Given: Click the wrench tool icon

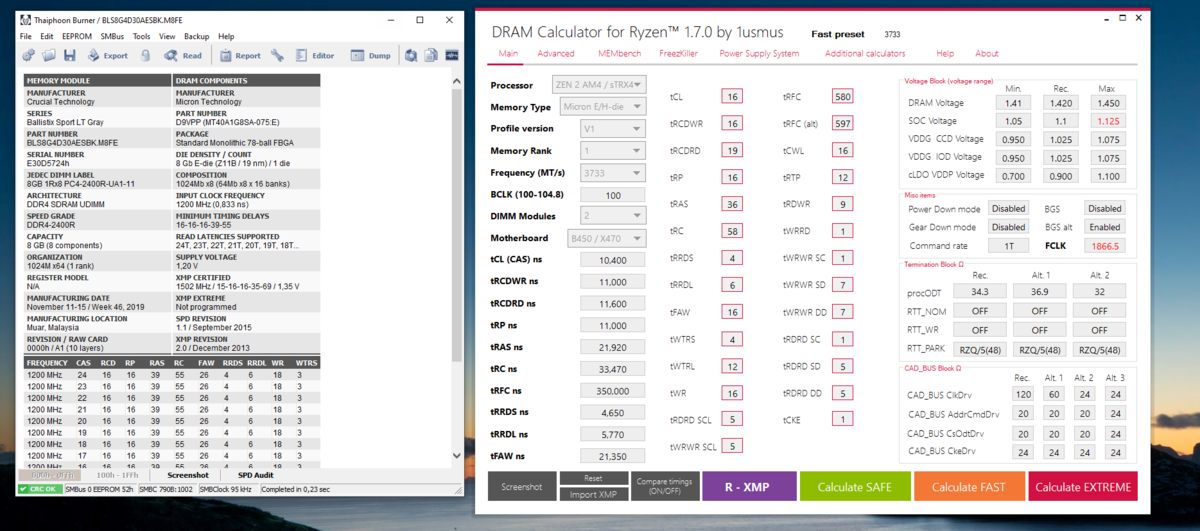Looking at the screenshot, I should tap(277, 56).
